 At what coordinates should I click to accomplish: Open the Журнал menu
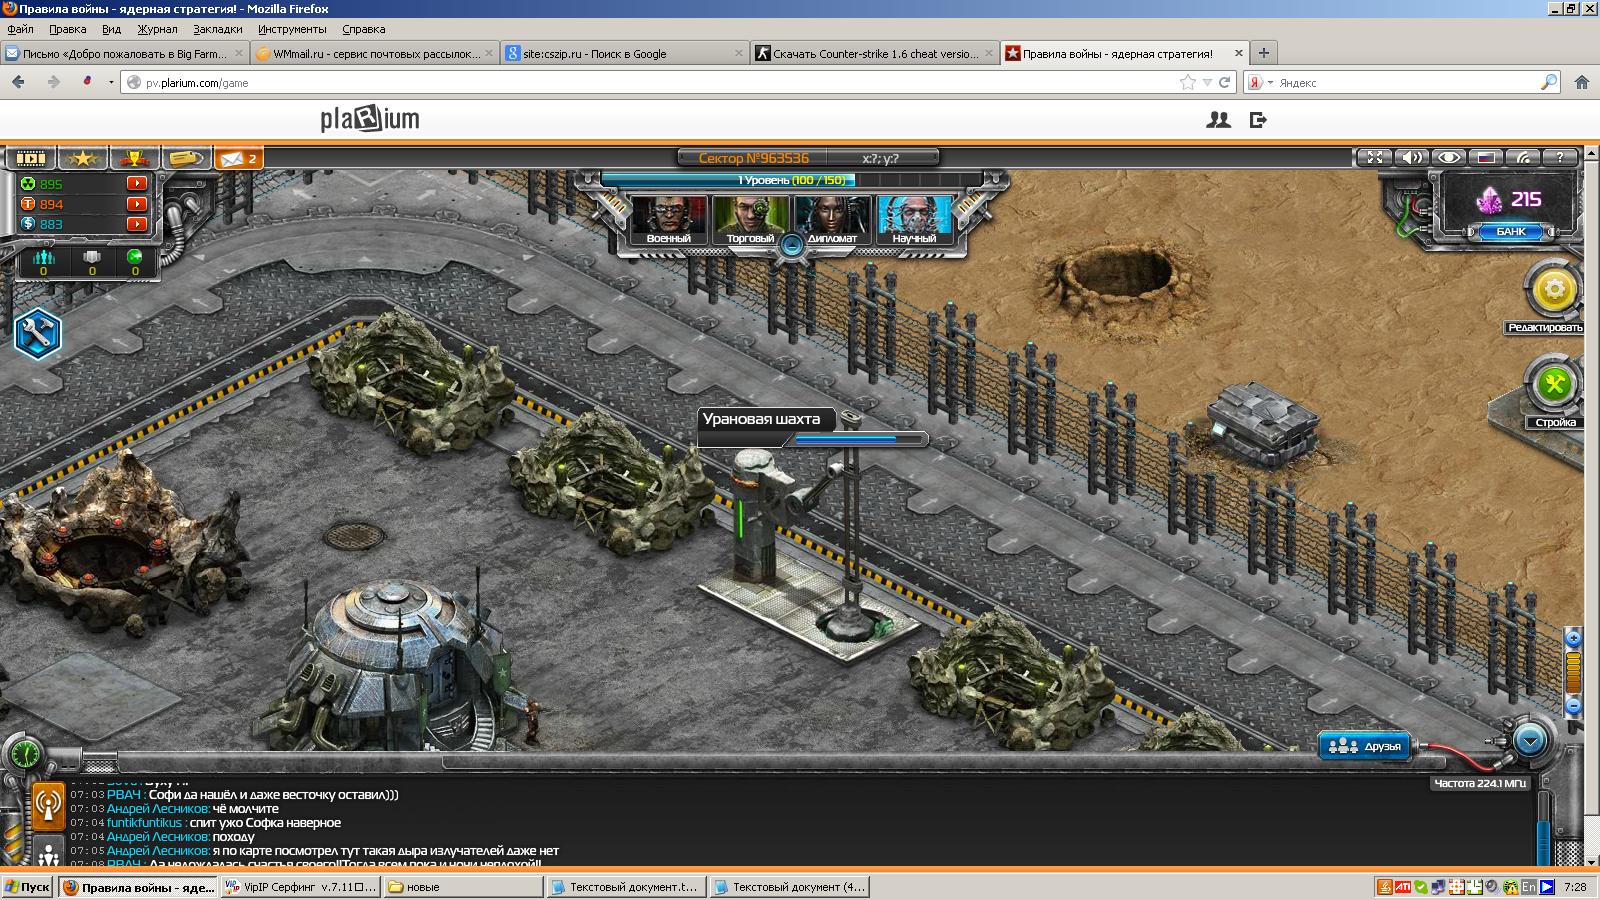click(157, 29)
